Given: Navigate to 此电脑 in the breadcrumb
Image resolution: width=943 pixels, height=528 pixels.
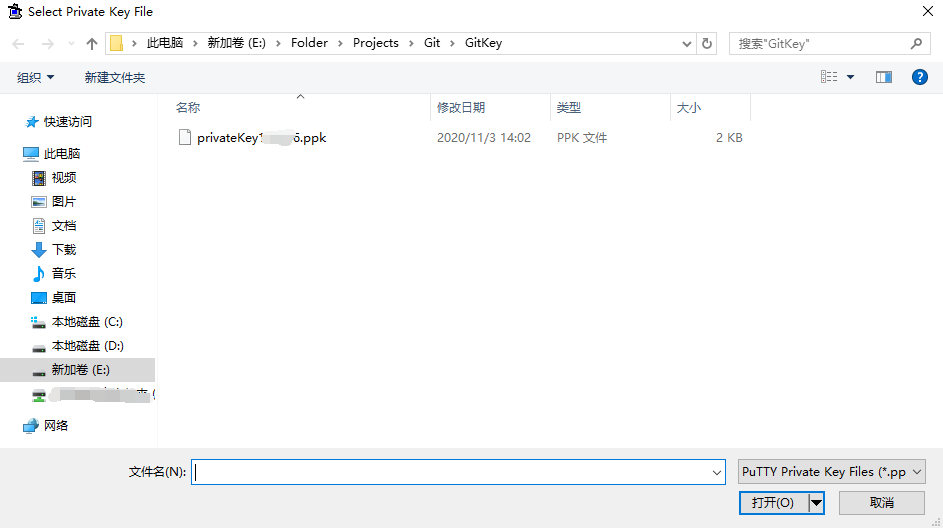Looking at the screenshot, I should [x=165, y=43].
